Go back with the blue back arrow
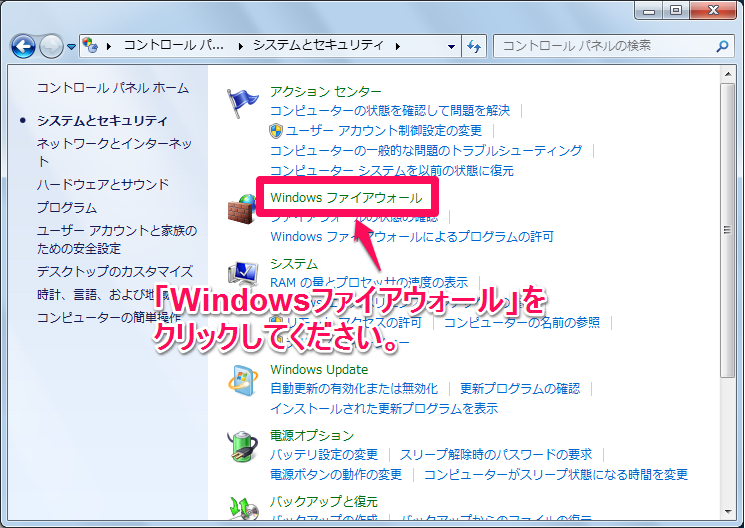Viewport: 745px width, 528px height. pyautogui.click(x=23, y=46)
